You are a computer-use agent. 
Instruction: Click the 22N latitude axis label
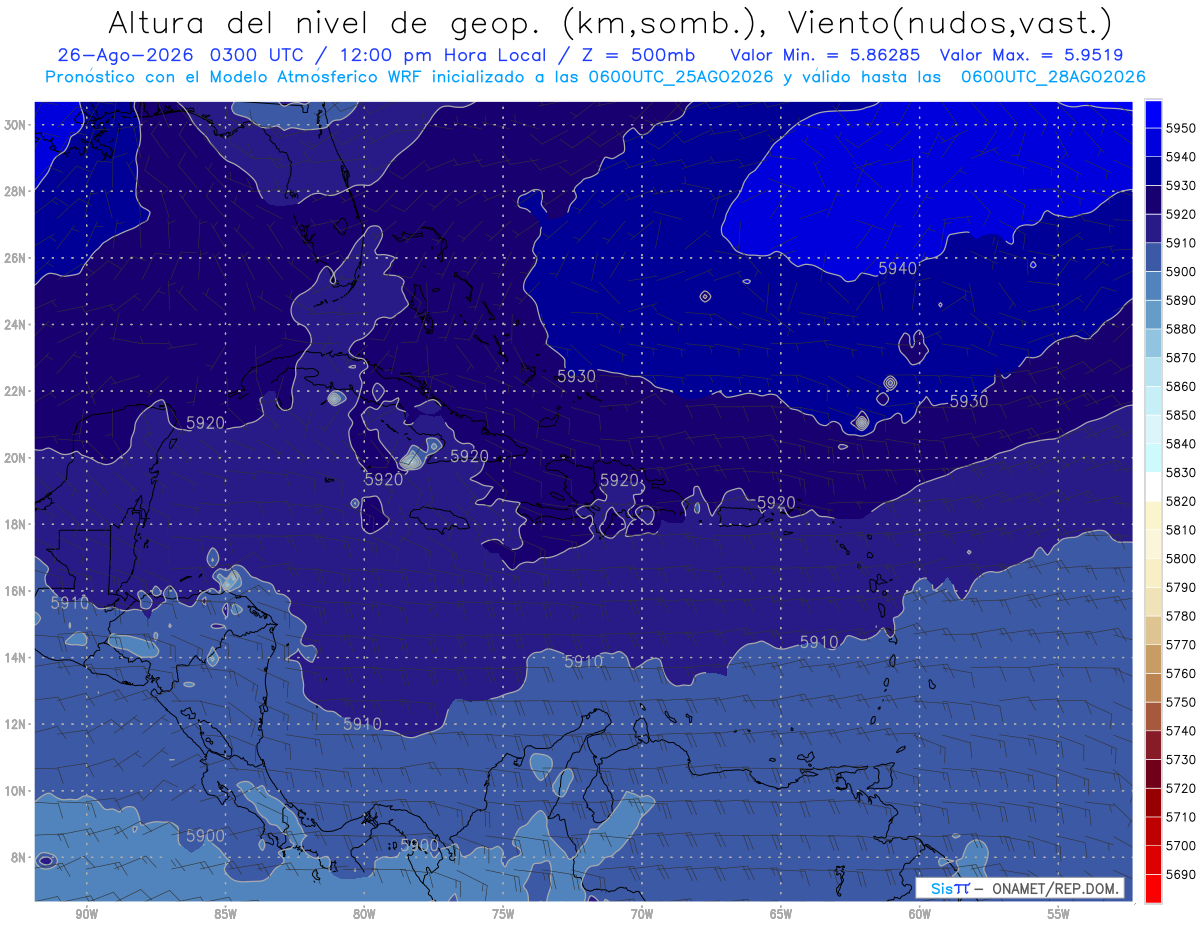point(16,391)
